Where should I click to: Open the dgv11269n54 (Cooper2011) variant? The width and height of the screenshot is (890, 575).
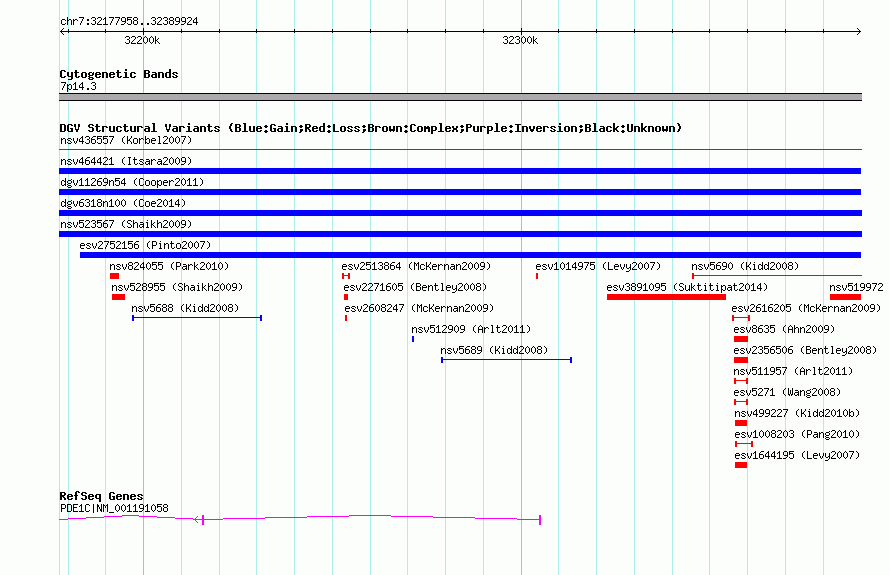click(x=132, y=182)
